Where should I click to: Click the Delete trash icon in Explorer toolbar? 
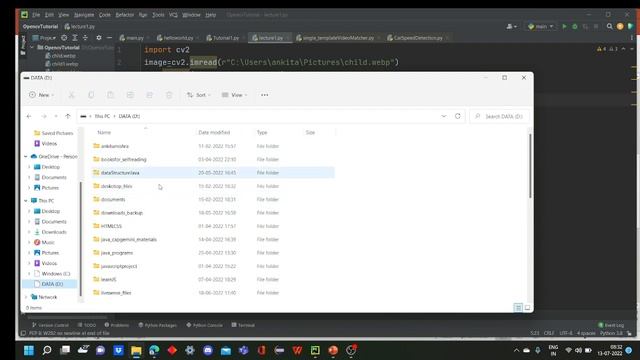click(x=169, y=95)
